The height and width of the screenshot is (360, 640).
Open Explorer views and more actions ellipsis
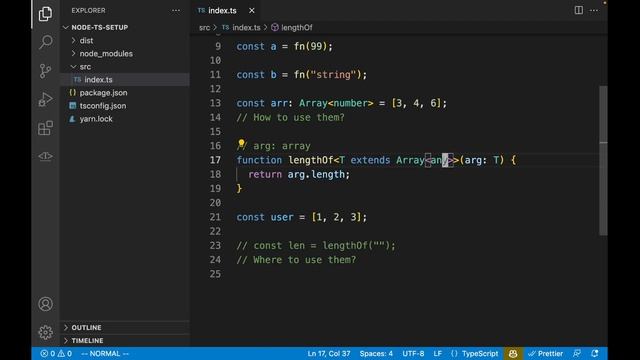pyautogui.click(x=176, y=11)
